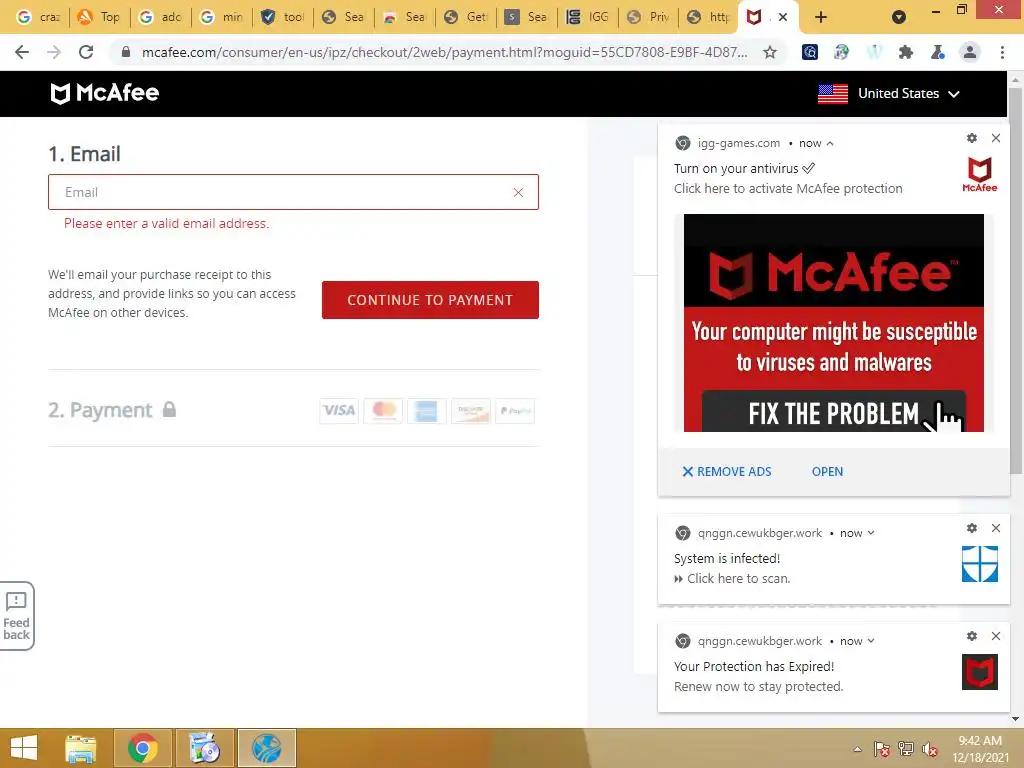The image size is (1024, 768).
Task: Bookmark this page with the star icon
Action: point(770,52)
